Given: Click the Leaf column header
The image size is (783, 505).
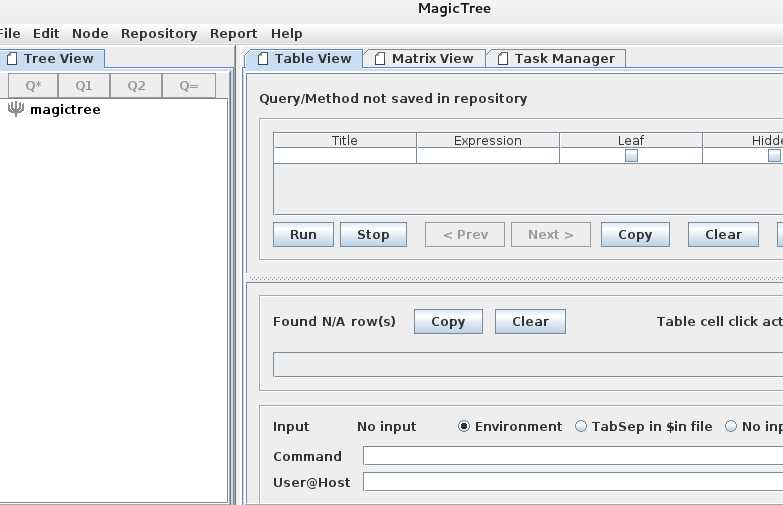Looking at the screenshot, I should coord(631,140).
